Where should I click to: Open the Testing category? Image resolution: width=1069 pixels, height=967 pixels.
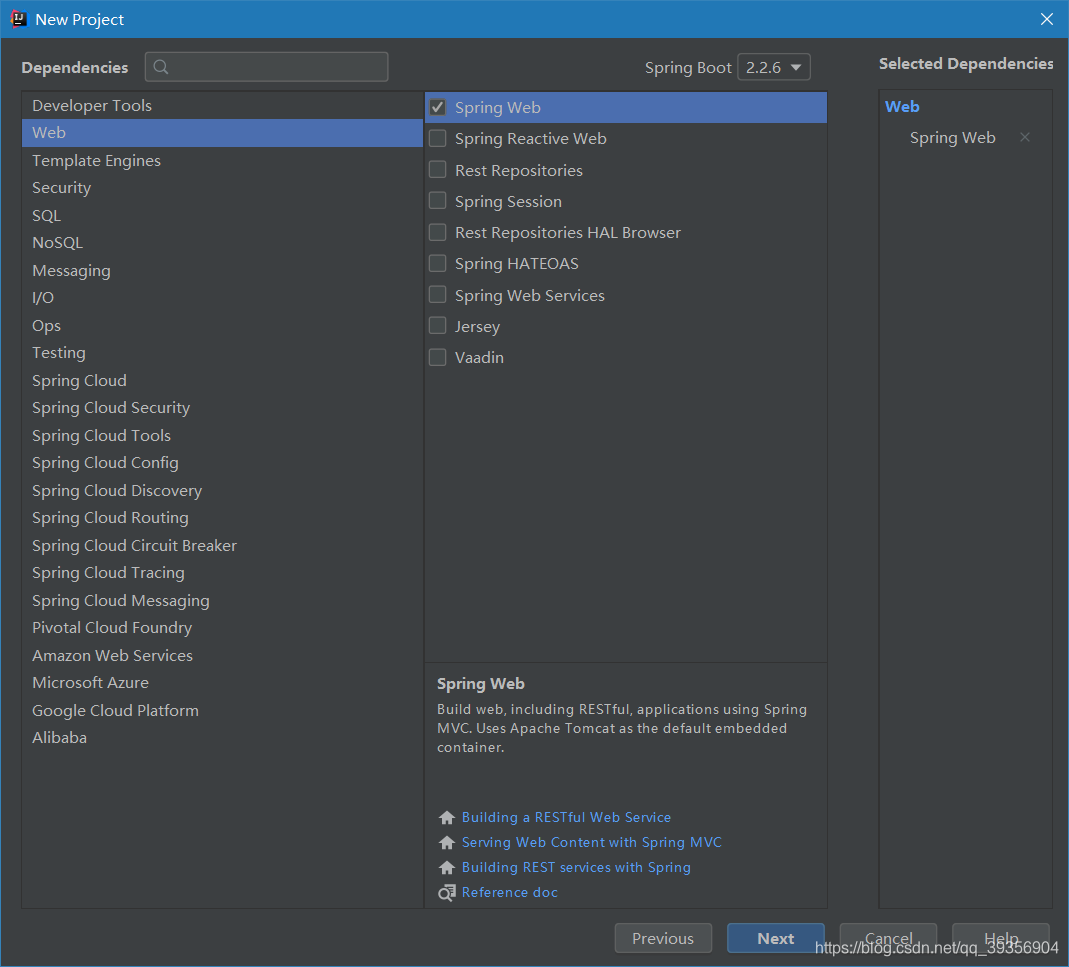(x=222, y=353)
